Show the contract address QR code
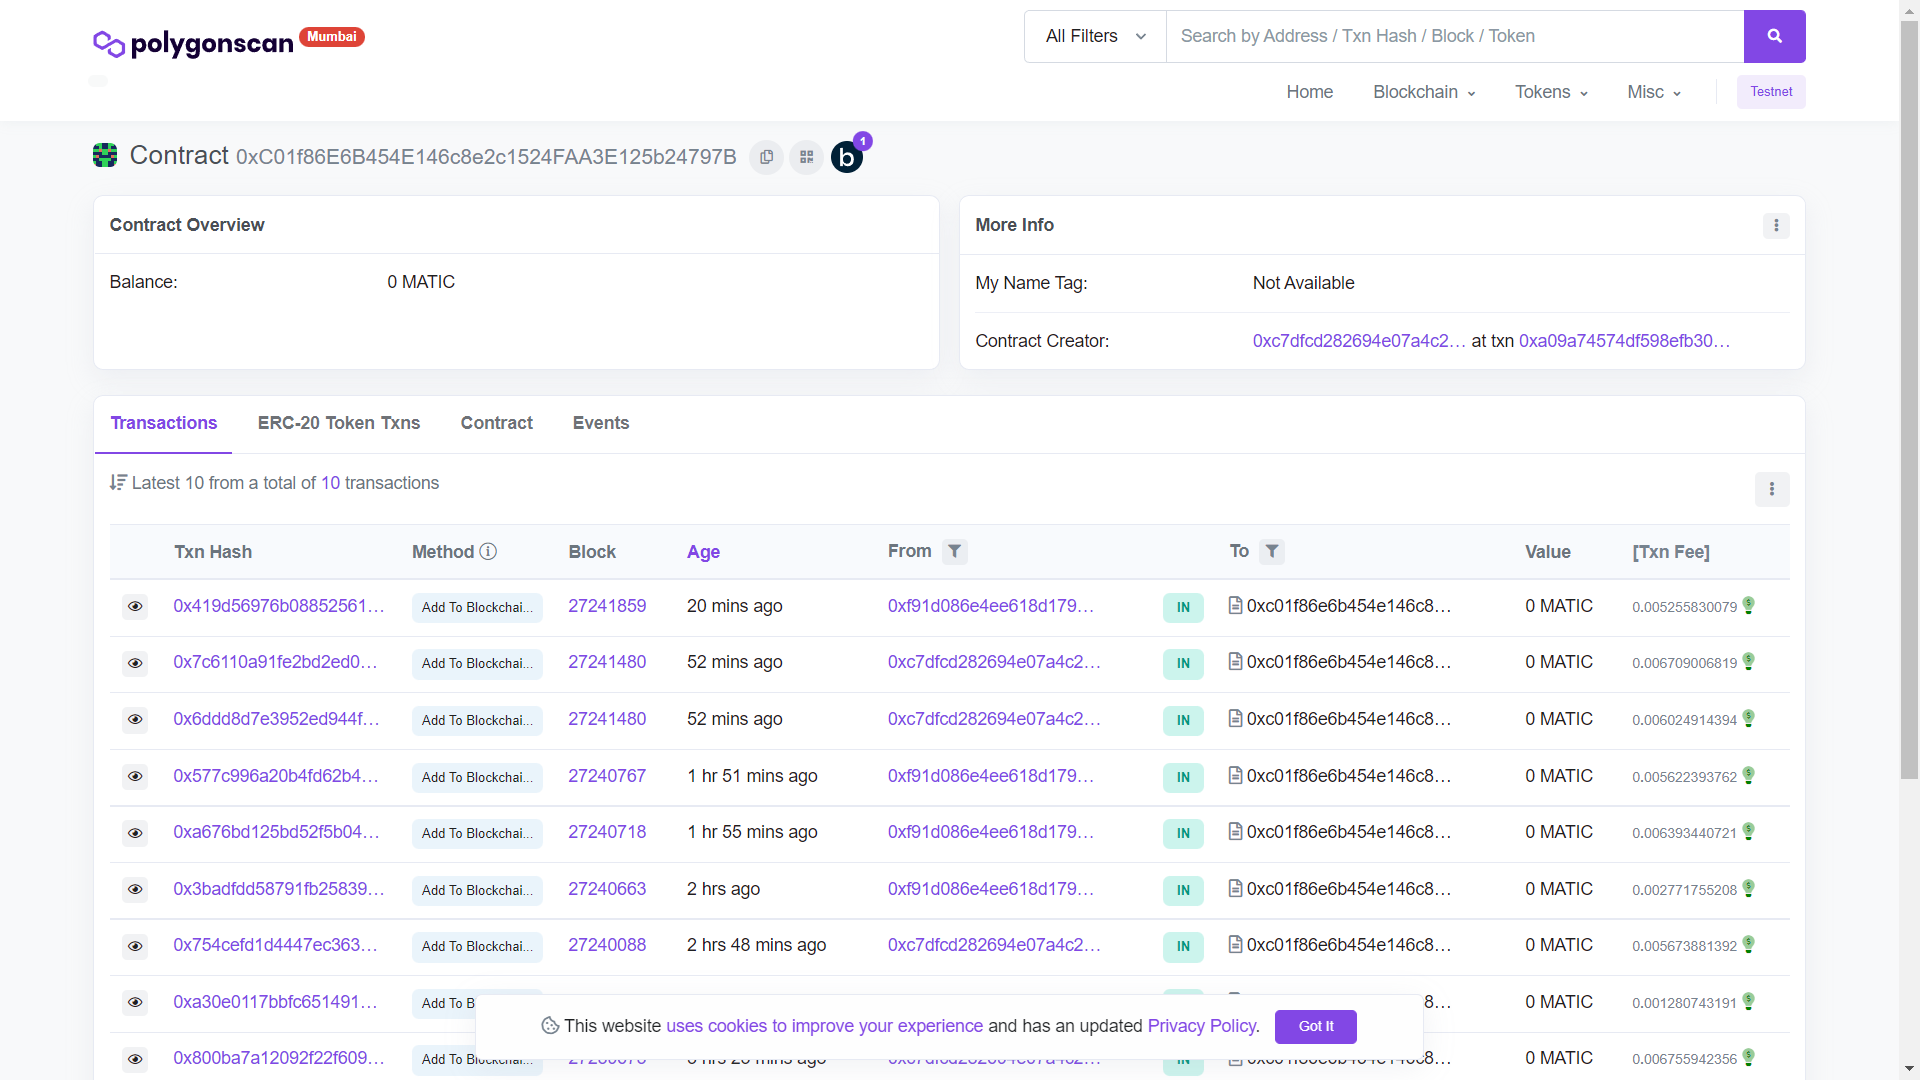1920x1080 pixels. pyautogui.click(x=806, y=157)
